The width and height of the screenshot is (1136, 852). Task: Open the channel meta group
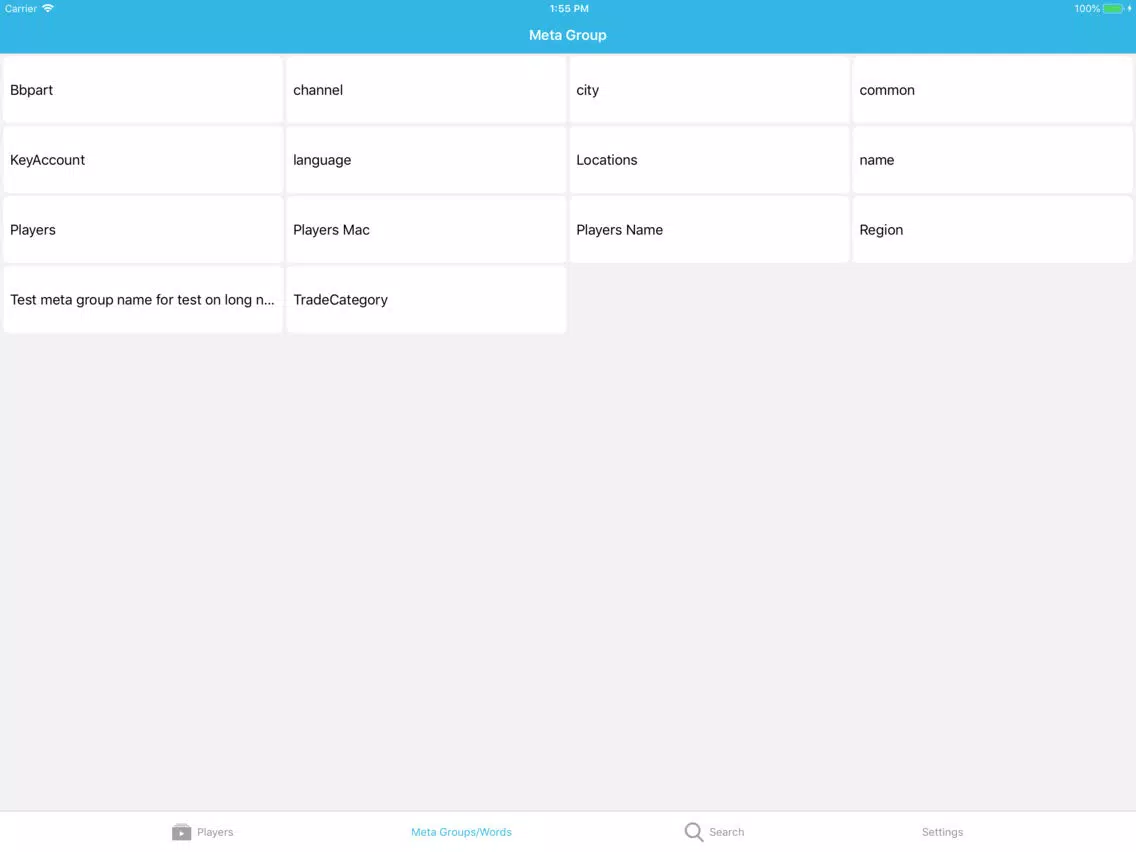click(426, 90)
